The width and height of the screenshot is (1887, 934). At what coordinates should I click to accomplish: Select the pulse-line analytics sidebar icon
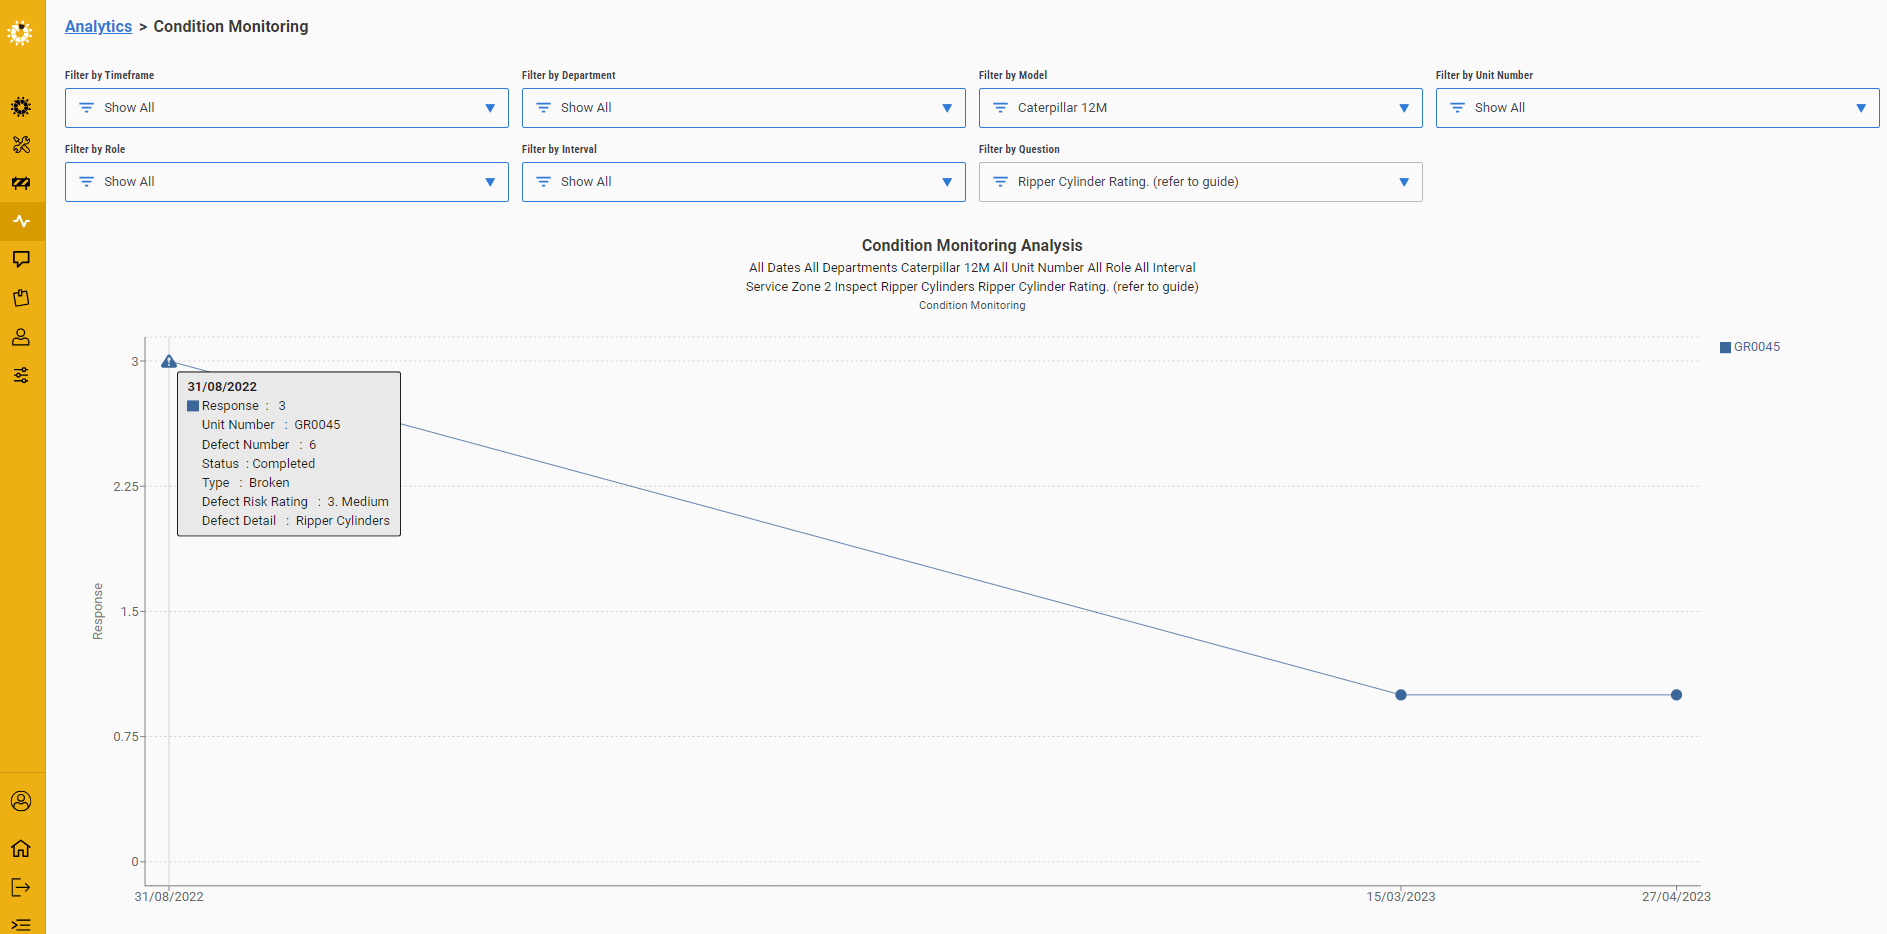click(21, 221)
